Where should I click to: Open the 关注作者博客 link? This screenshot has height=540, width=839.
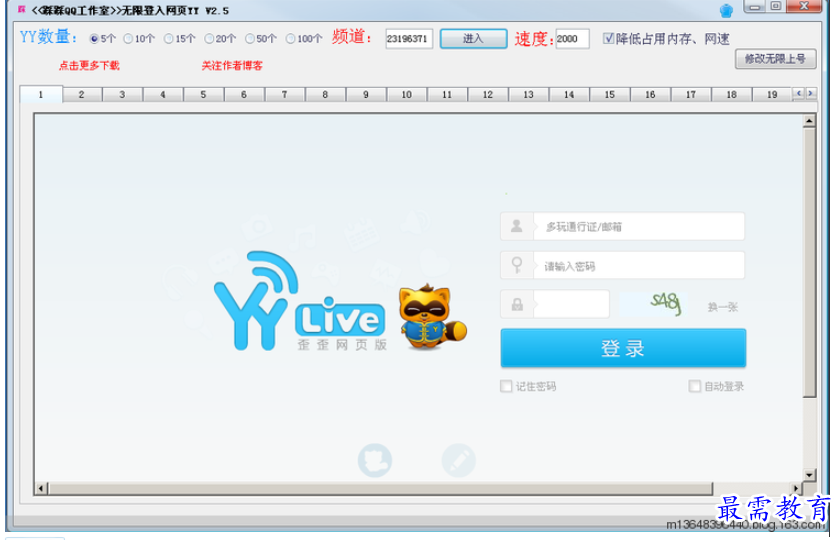tap(232, 66)
